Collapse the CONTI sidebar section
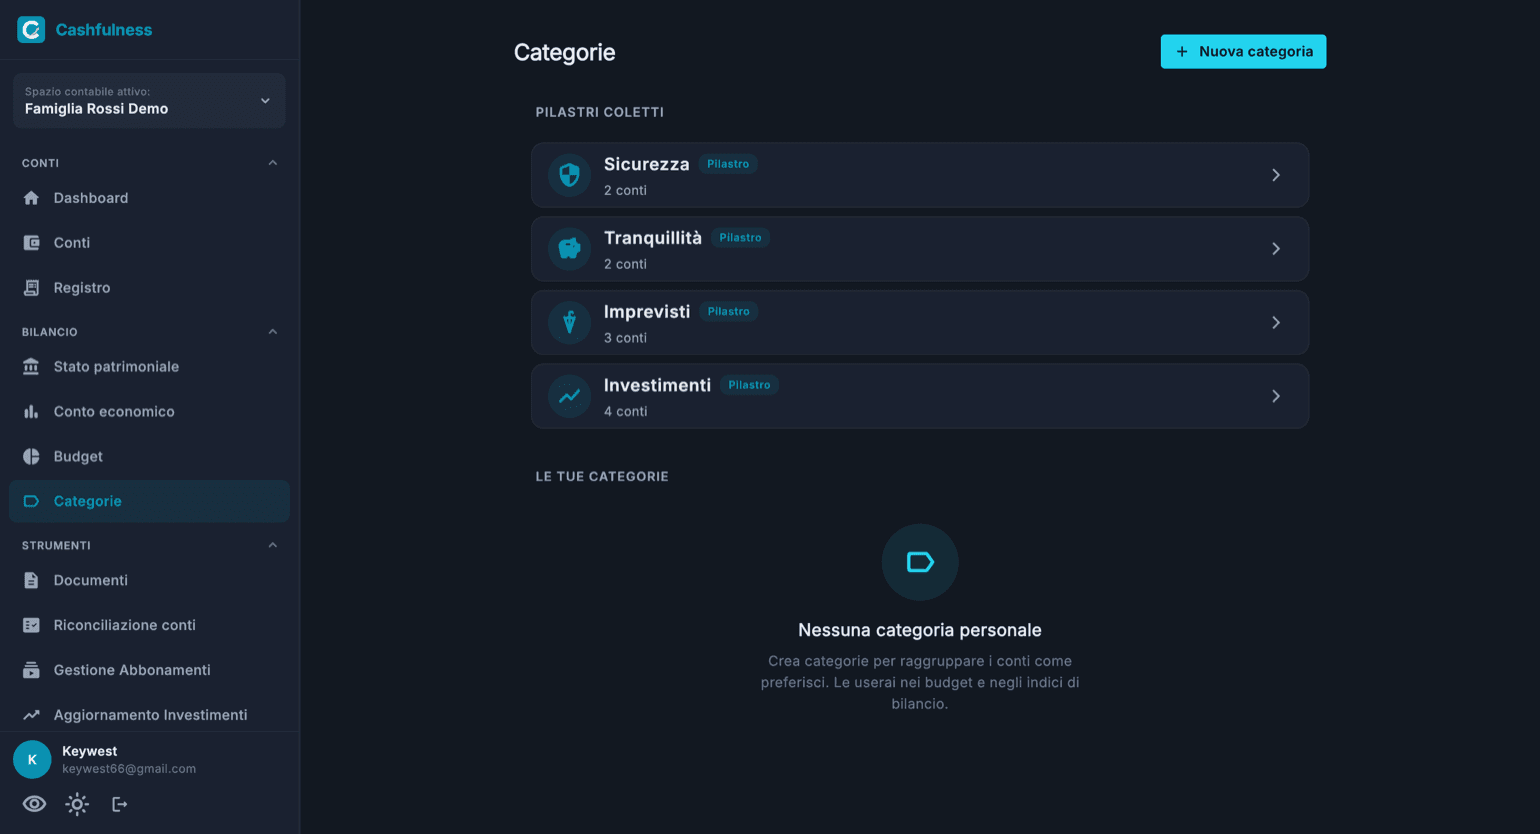Viewport: 1540px width, 834px height. [x=273, y=163]
